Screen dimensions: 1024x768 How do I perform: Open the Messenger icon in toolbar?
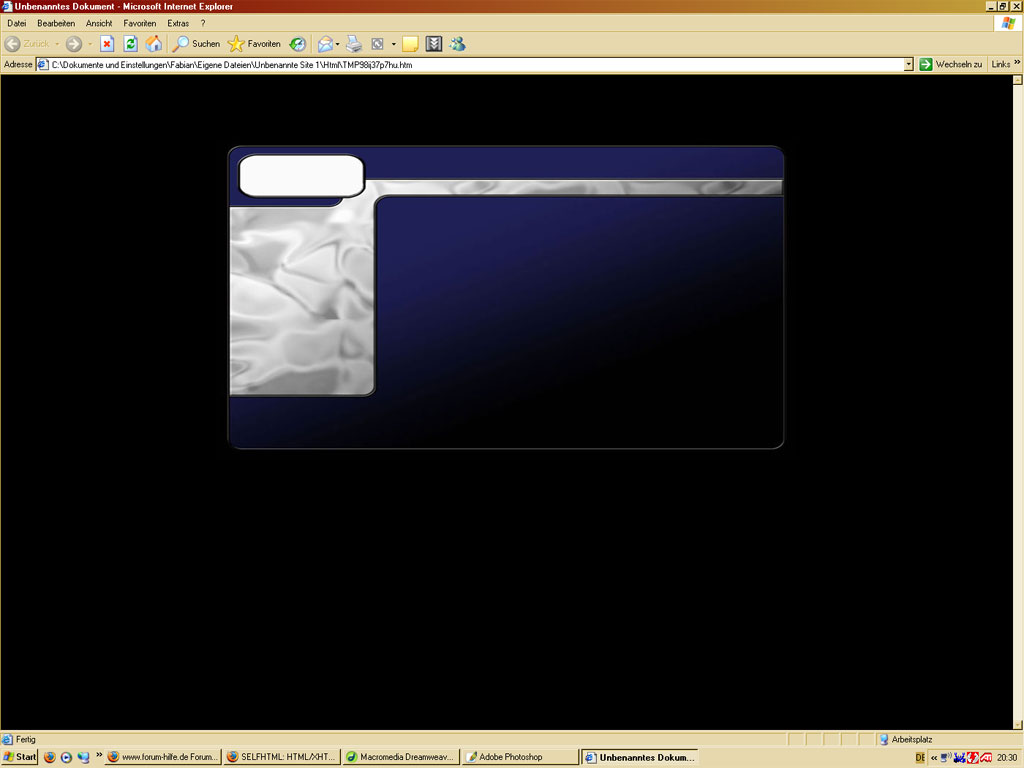(457, 44)
